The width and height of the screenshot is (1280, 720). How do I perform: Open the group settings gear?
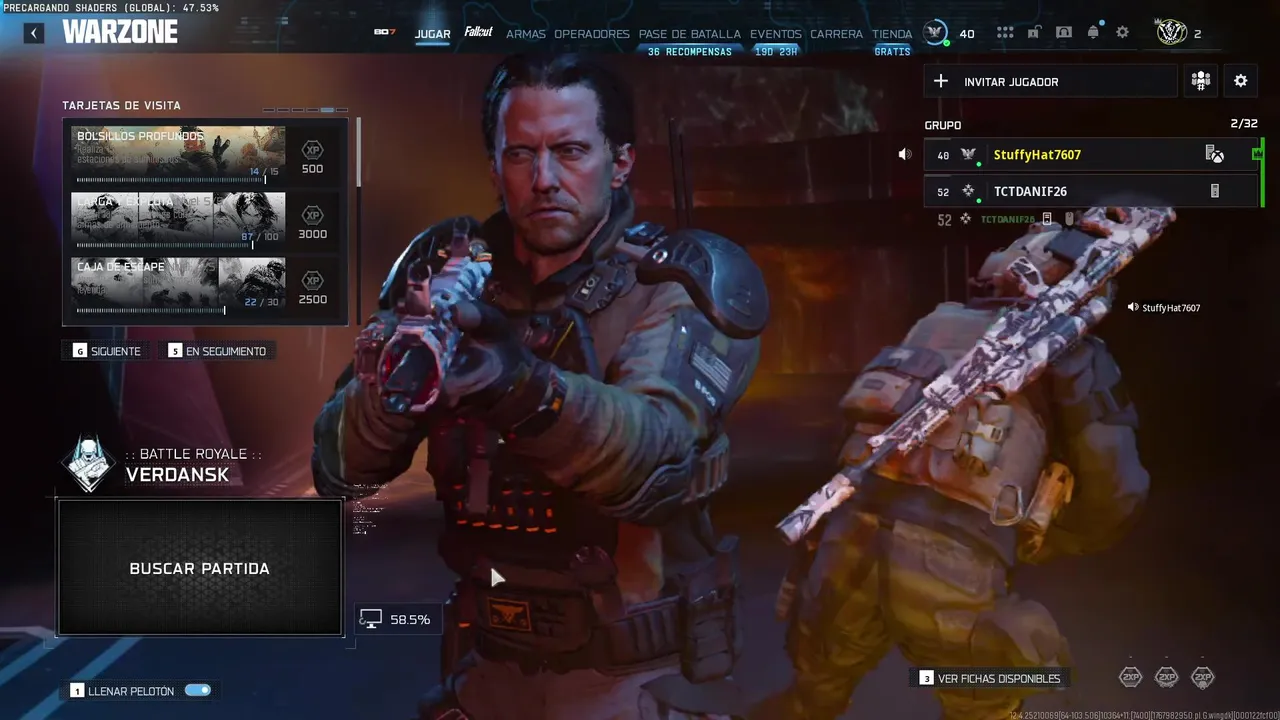1241,82
